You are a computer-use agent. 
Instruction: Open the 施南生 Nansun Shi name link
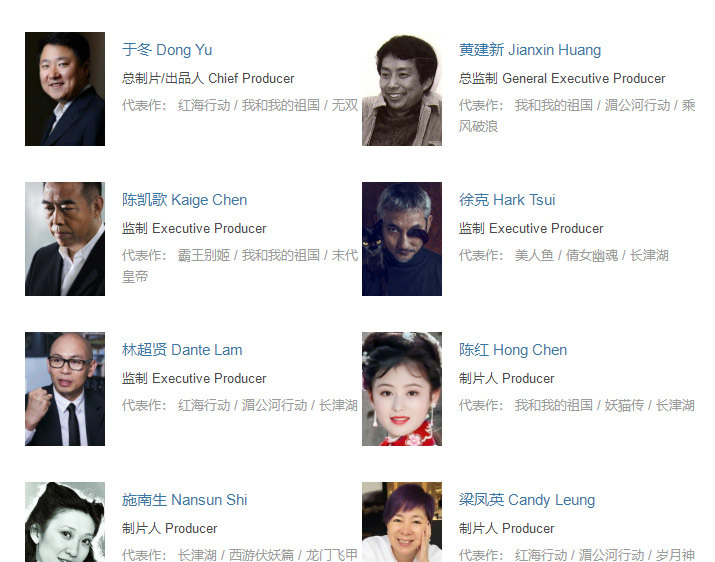click(184, 500)
